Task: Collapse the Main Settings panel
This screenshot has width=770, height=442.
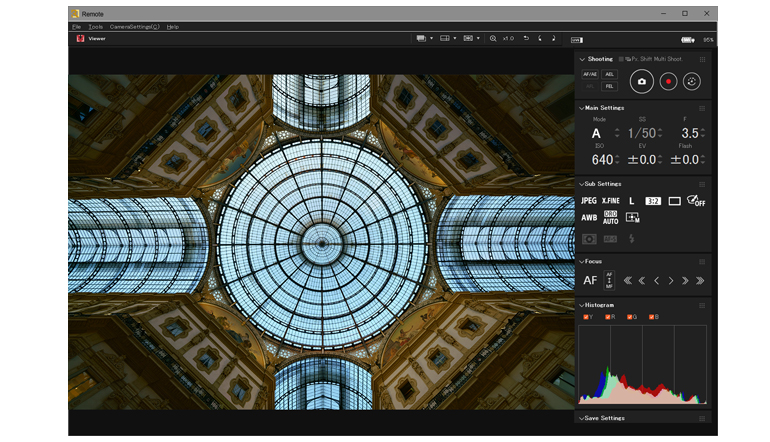Action: point(581,108)
